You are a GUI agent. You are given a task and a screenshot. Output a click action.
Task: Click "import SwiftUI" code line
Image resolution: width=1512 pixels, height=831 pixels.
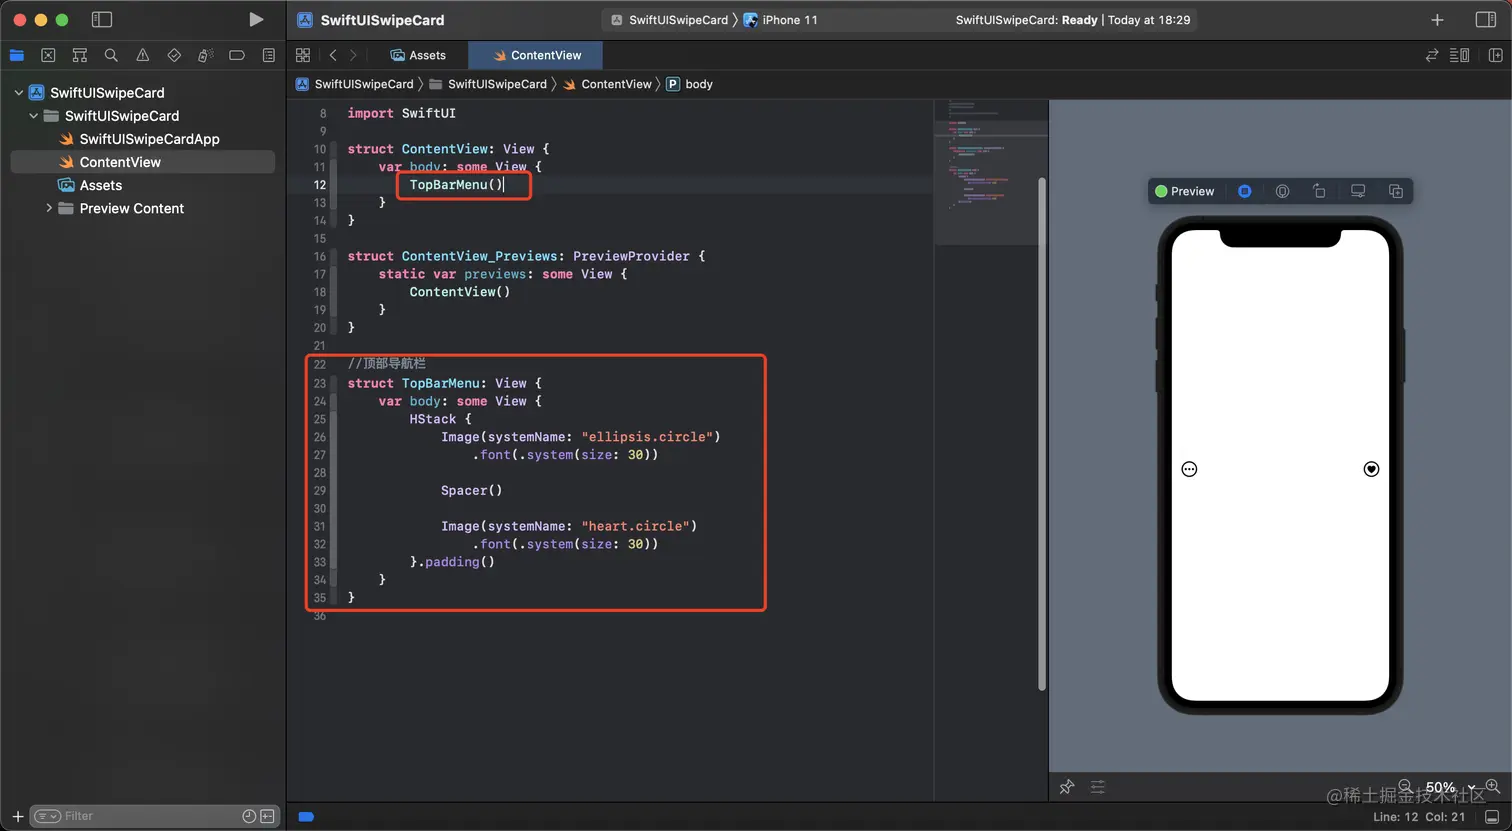pos(401,113)
